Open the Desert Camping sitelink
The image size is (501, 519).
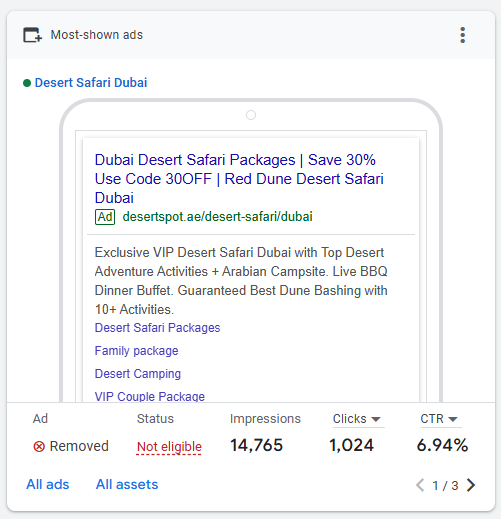pos(138,374)
